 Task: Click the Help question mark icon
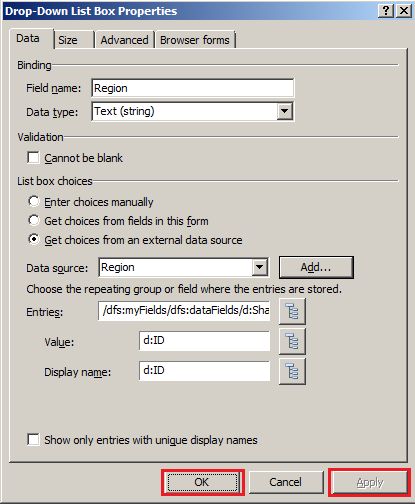click(386, 11)
